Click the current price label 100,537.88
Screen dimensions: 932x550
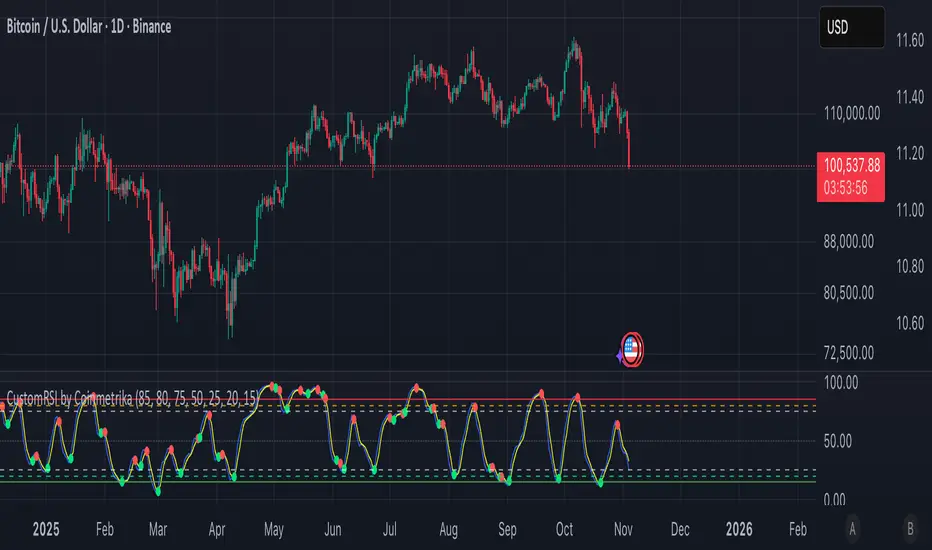(x=851, y=165)
